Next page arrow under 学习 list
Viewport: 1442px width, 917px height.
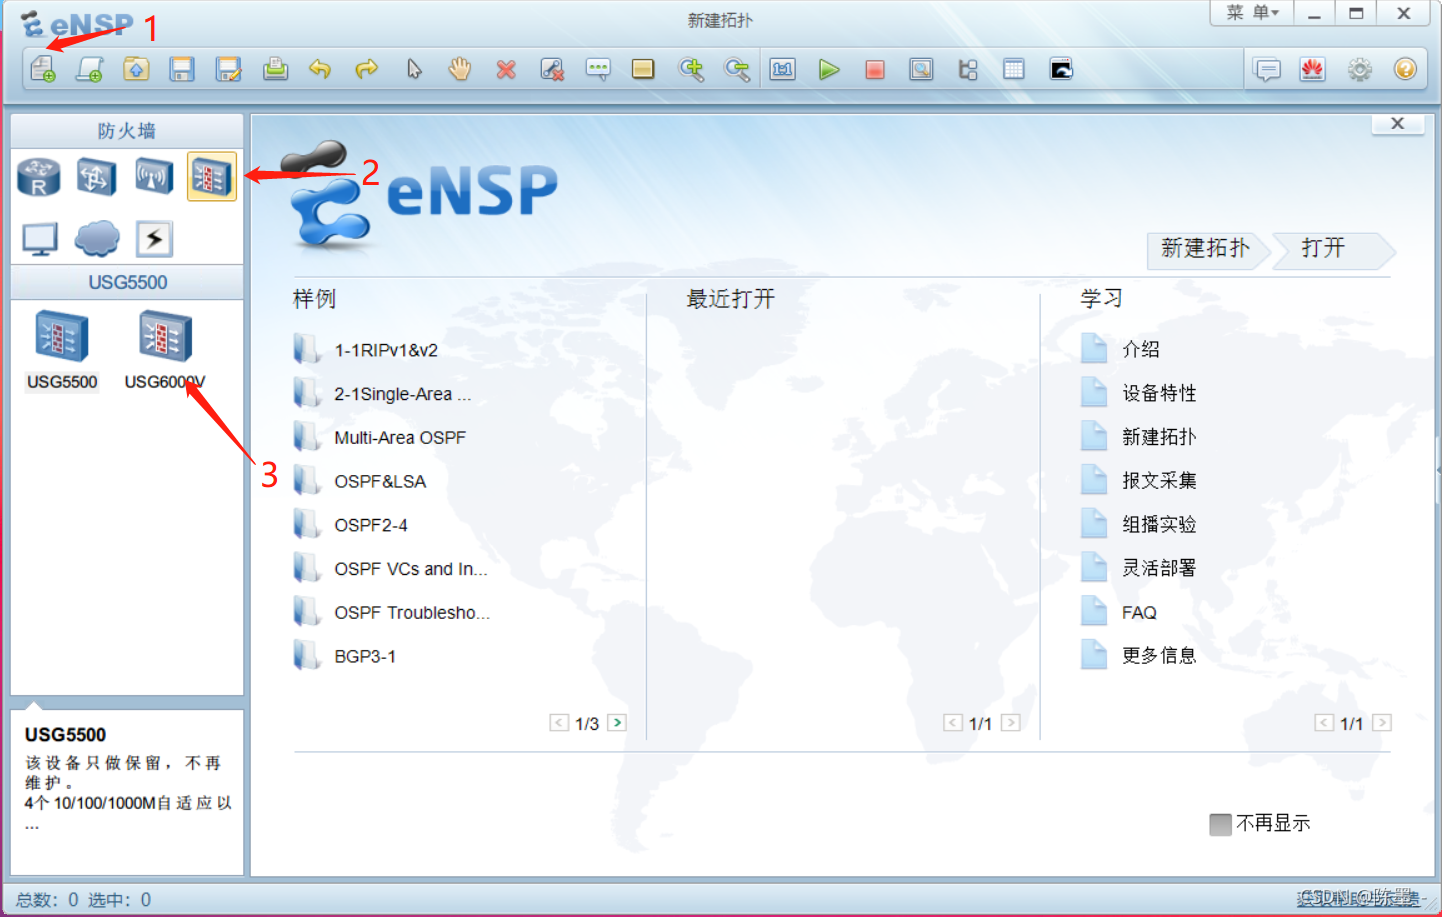(1382, 723)
